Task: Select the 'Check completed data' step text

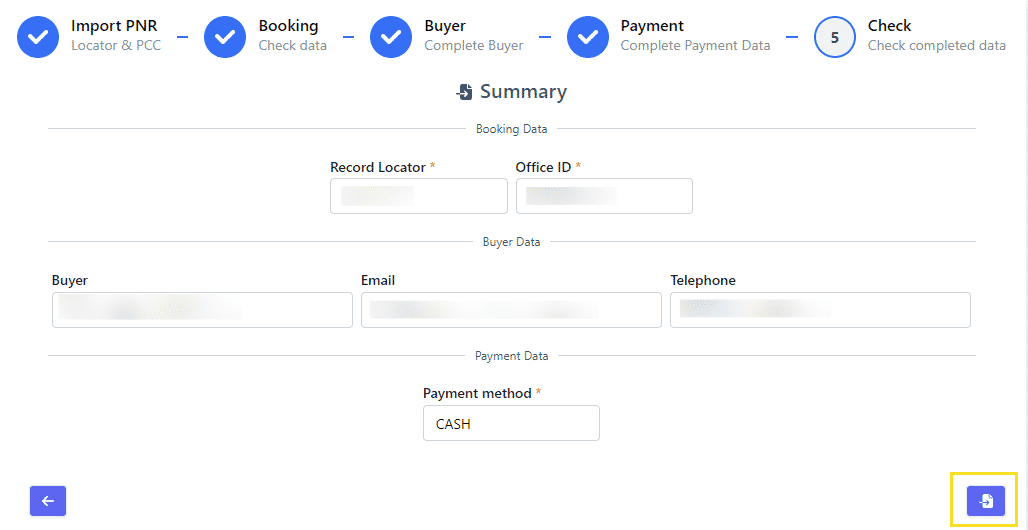Action: tap(936, 46)
